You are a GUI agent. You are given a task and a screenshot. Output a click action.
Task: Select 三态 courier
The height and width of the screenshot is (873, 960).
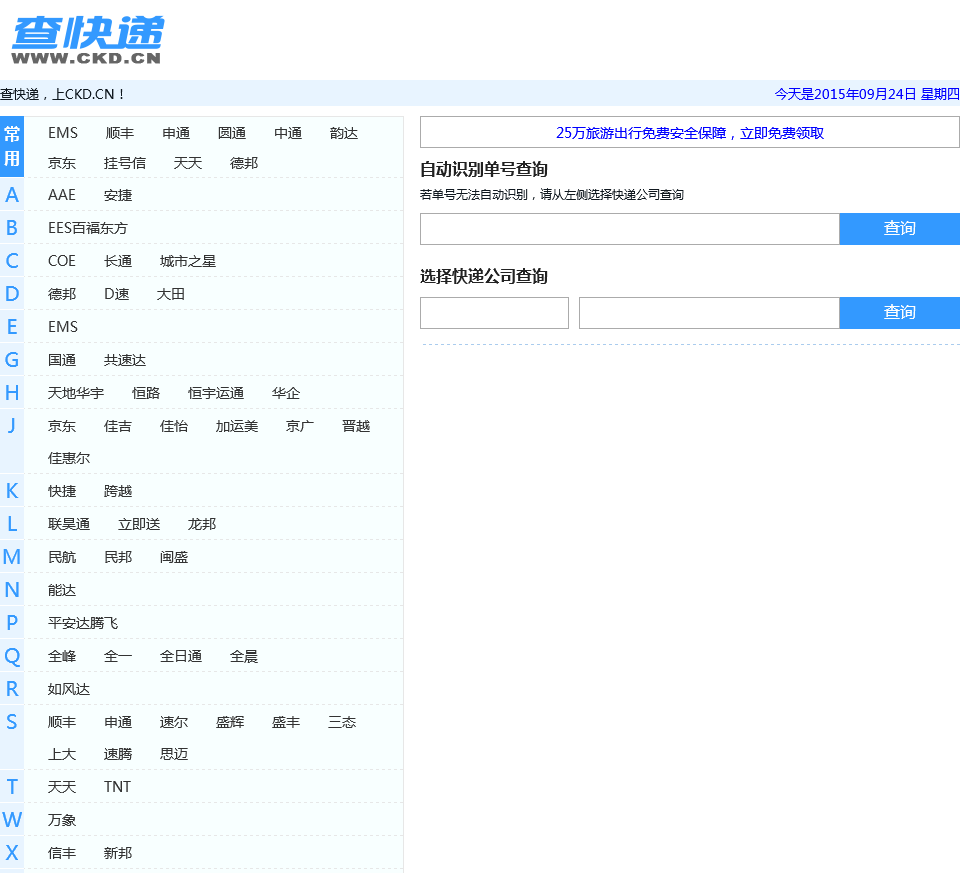342,722
